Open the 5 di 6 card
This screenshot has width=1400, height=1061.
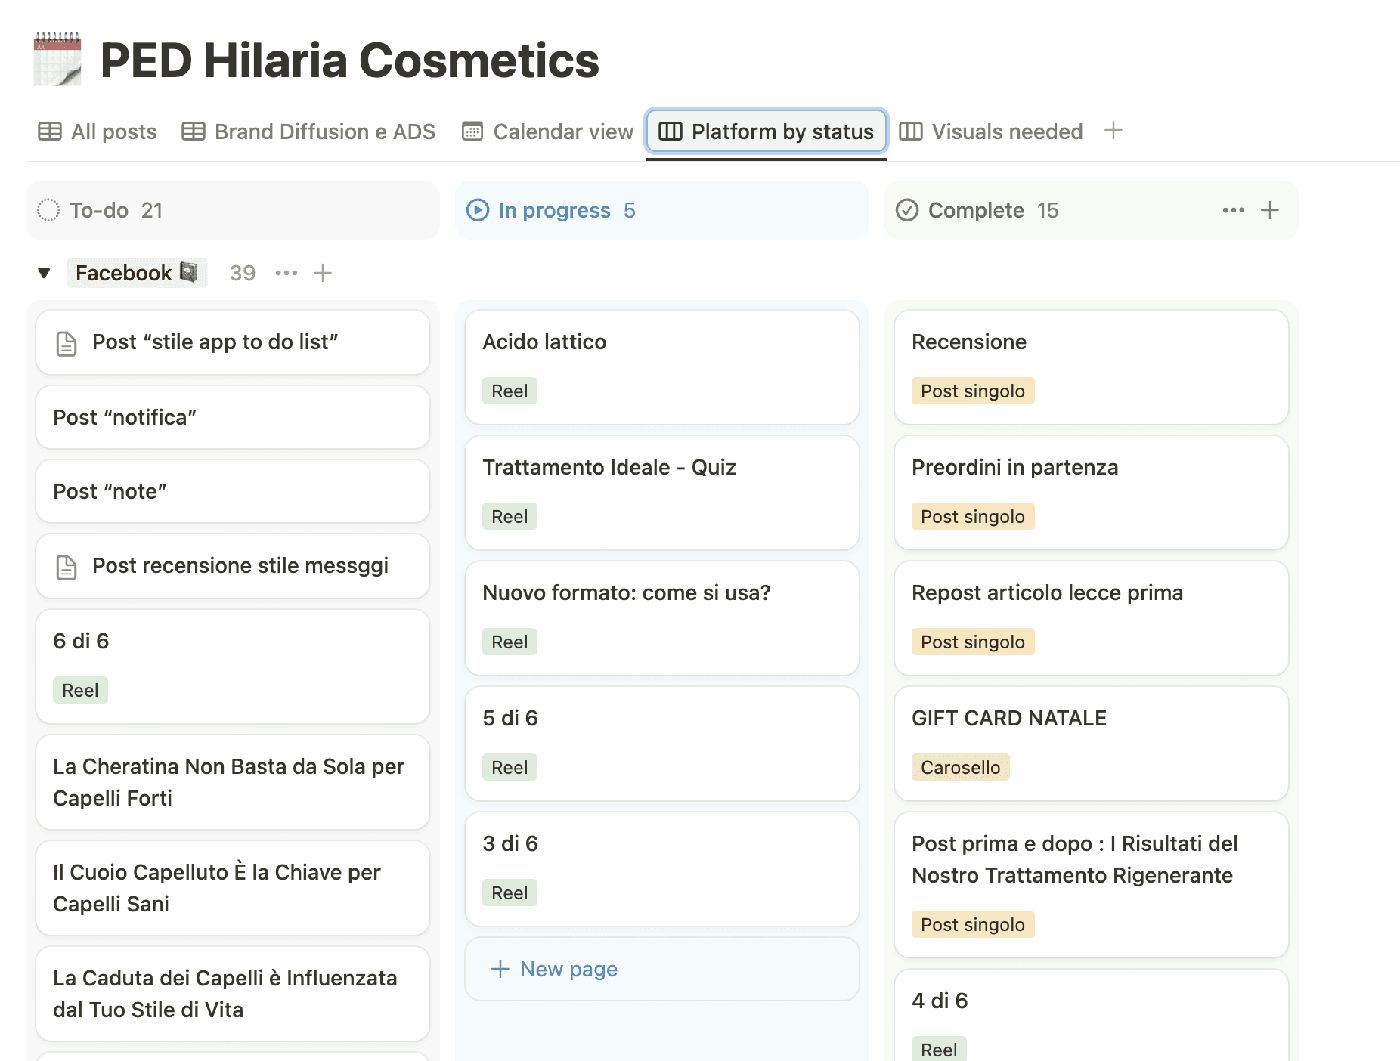coord(662,743)
